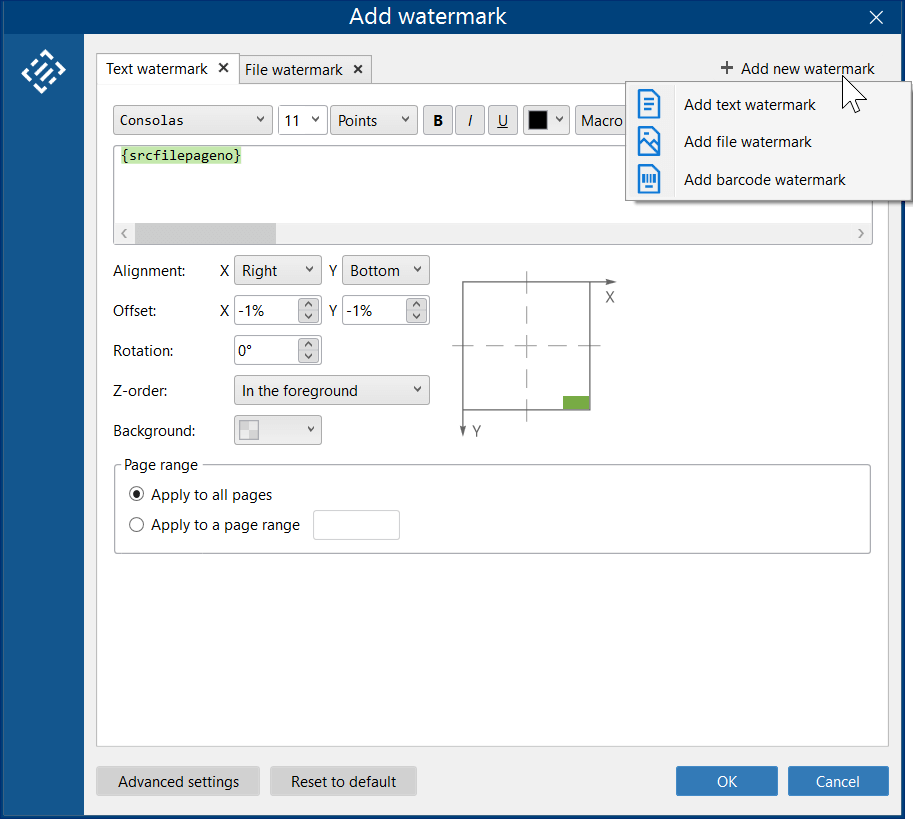913x819 pixels.
Task: Toggle italic formatting
Action: 470,120
